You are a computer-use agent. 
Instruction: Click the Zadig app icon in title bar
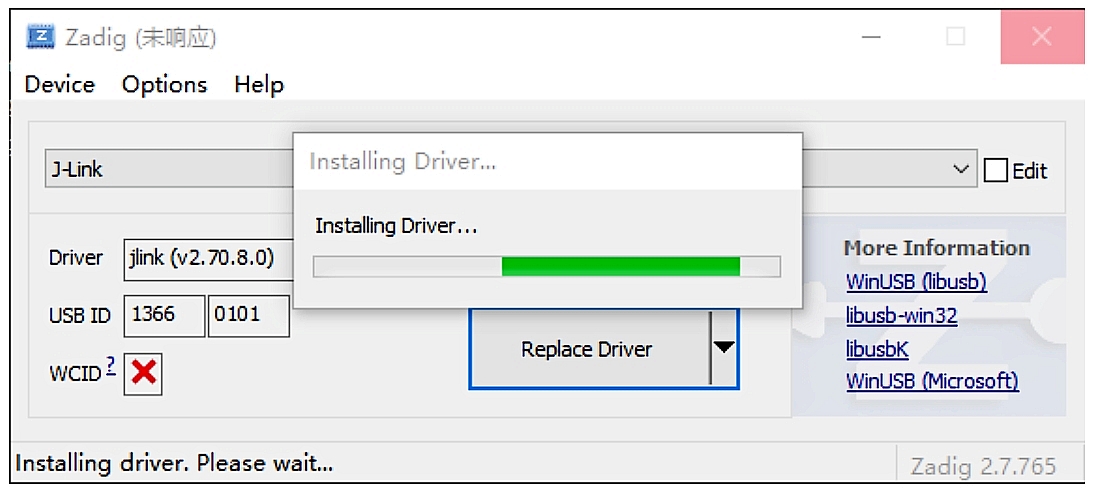40,36
